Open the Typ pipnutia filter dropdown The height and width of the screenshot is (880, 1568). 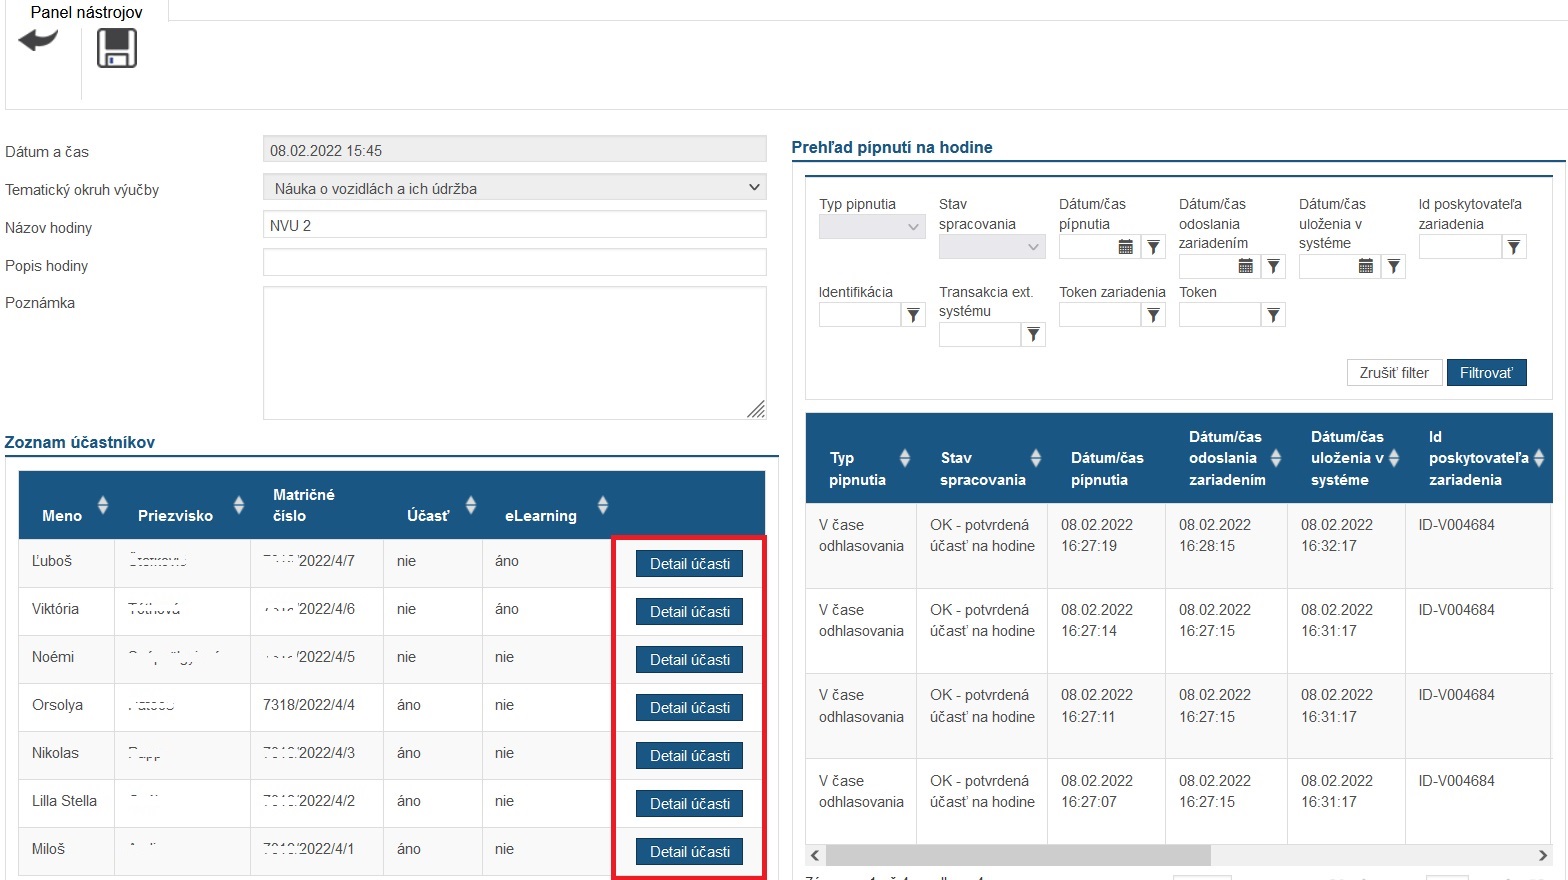point(872,227)
